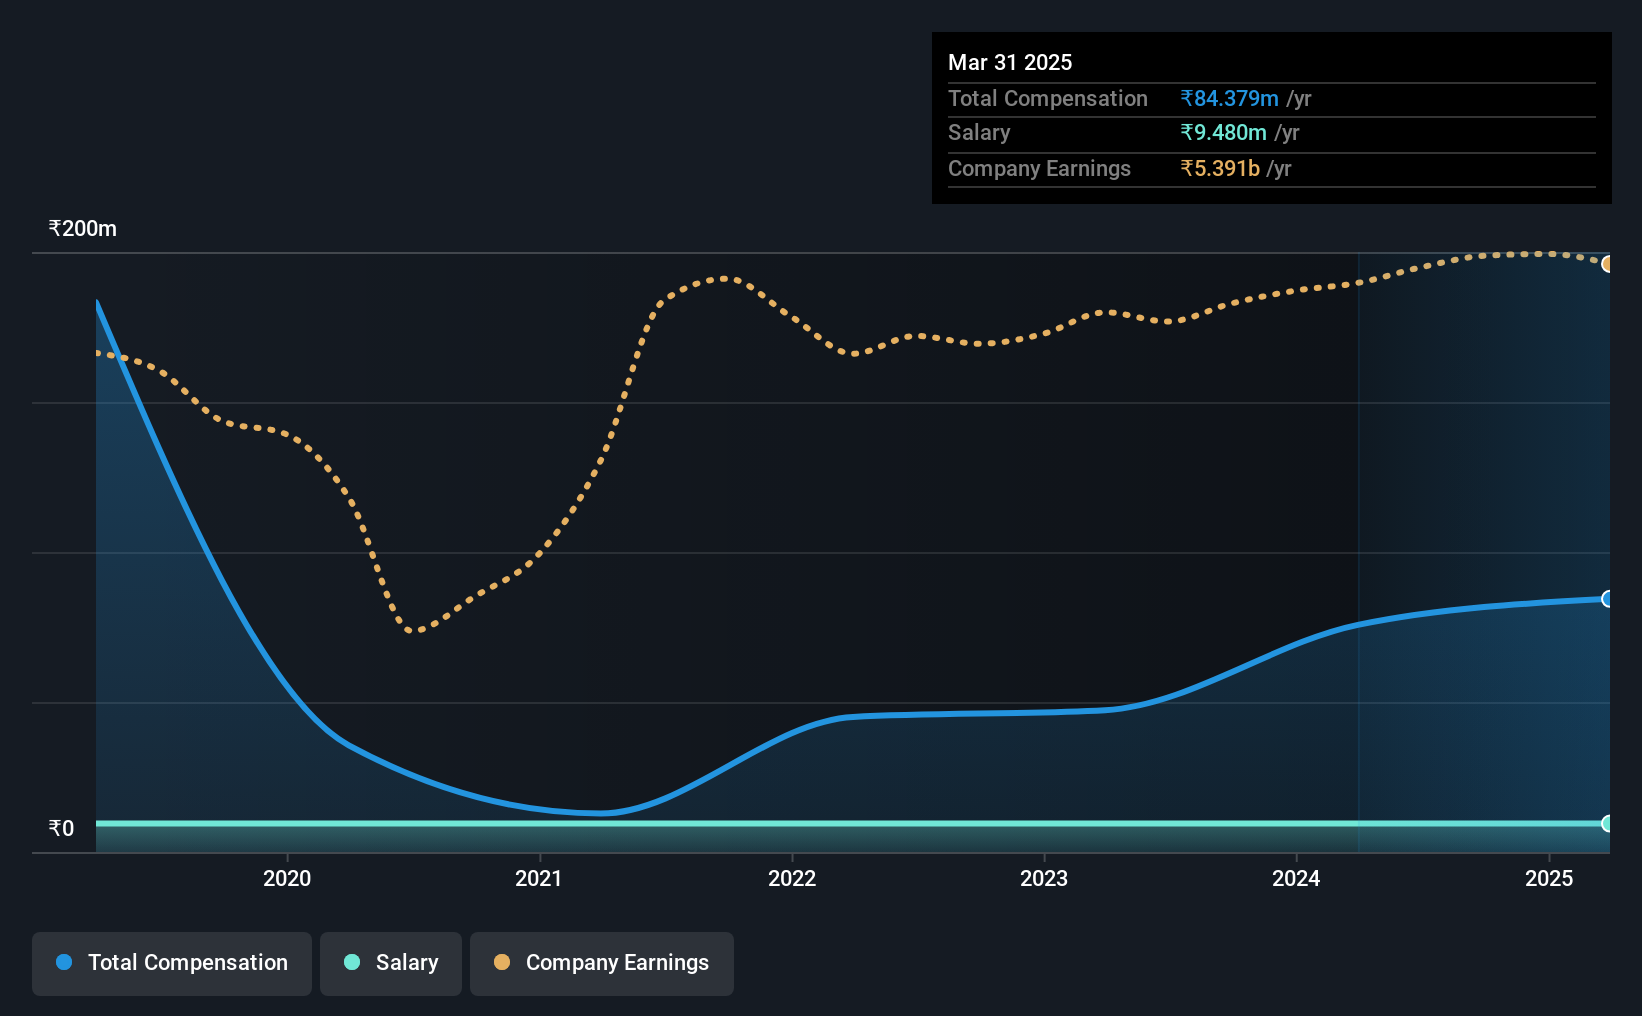Viewport: 1642px width, 1016px height.
Task: Click the blue compensation endpoint marker
Action: [1607, 599]
